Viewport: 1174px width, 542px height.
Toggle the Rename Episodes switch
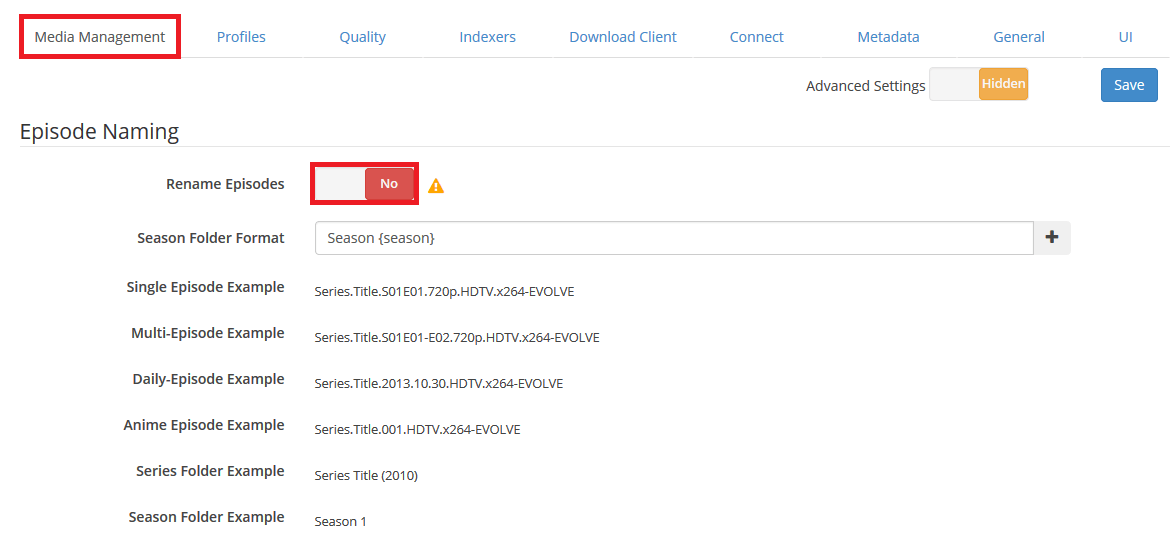pos(364,184)
